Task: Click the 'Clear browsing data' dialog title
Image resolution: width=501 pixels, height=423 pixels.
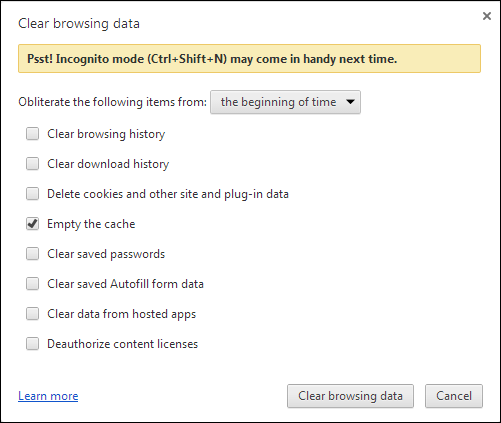Action: (x=79, y=24)
